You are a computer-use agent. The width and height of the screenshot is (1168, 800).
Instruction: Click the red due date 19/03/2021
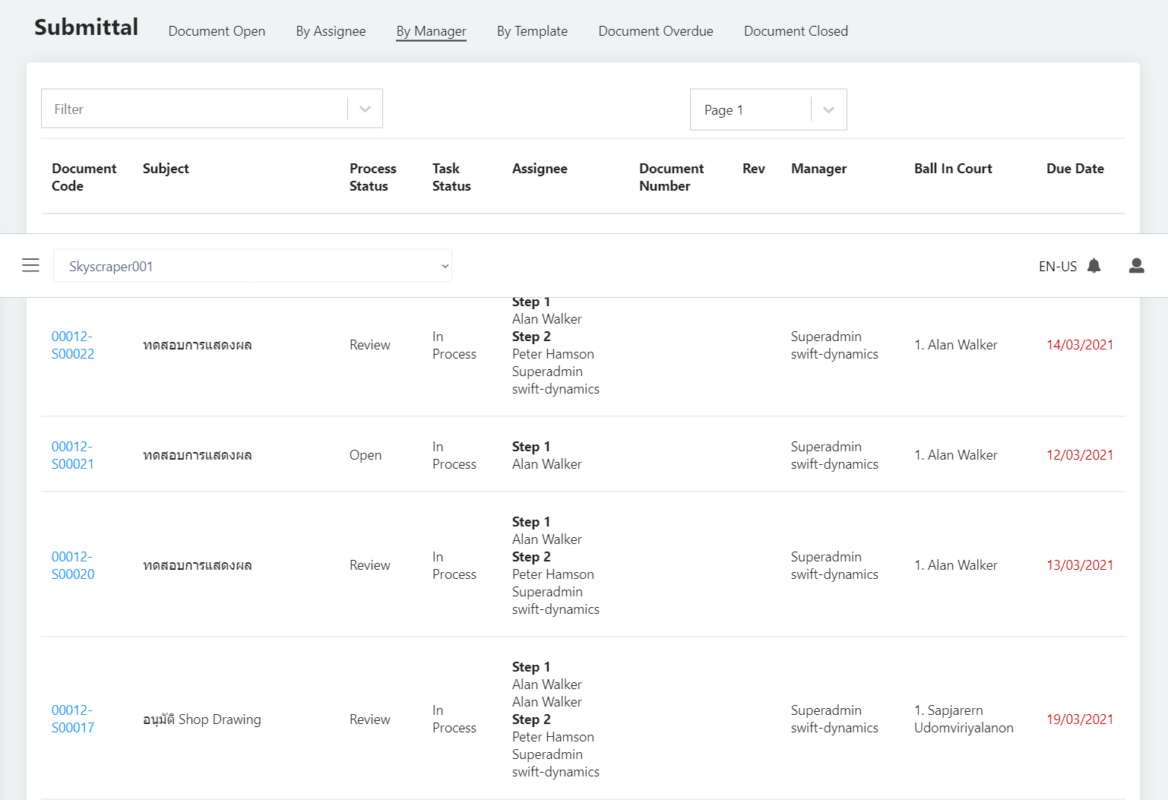pyautogui.click(x=1080, y=718)
